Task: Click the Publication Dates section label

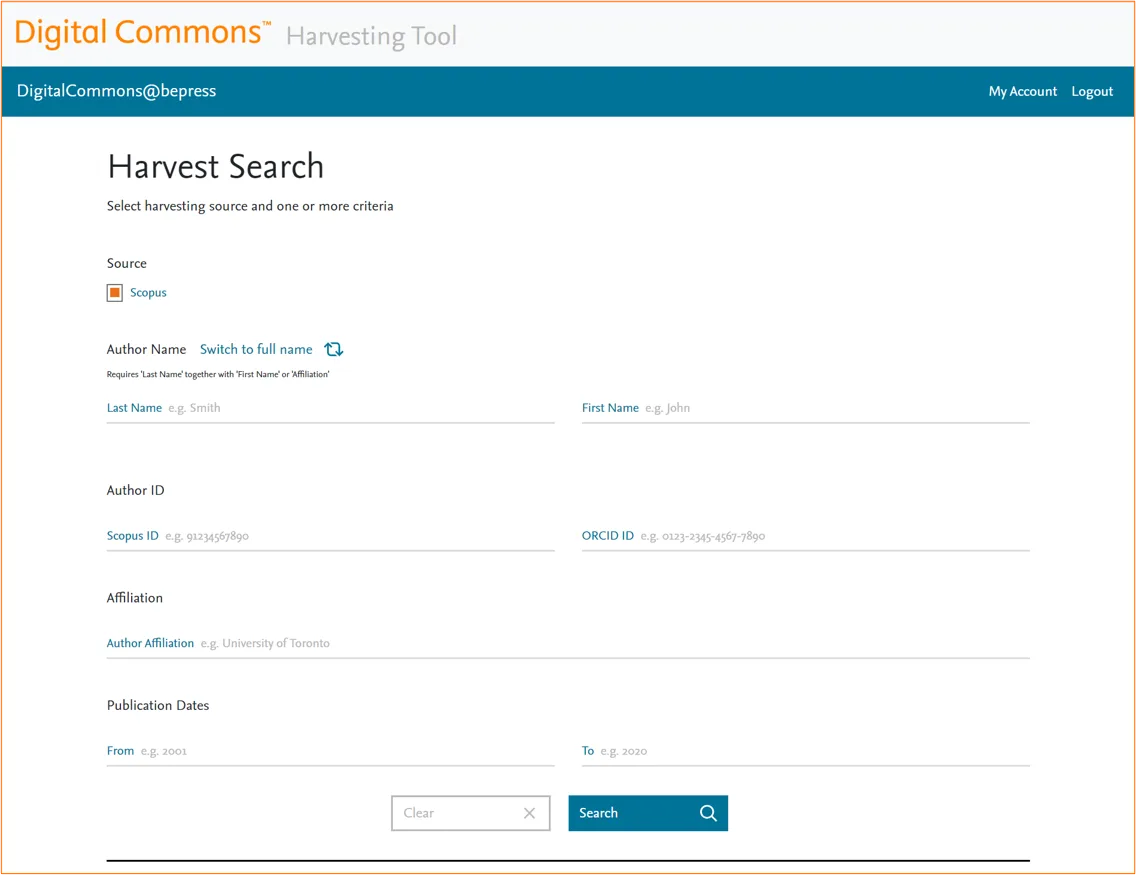Action: coord(158,706)
